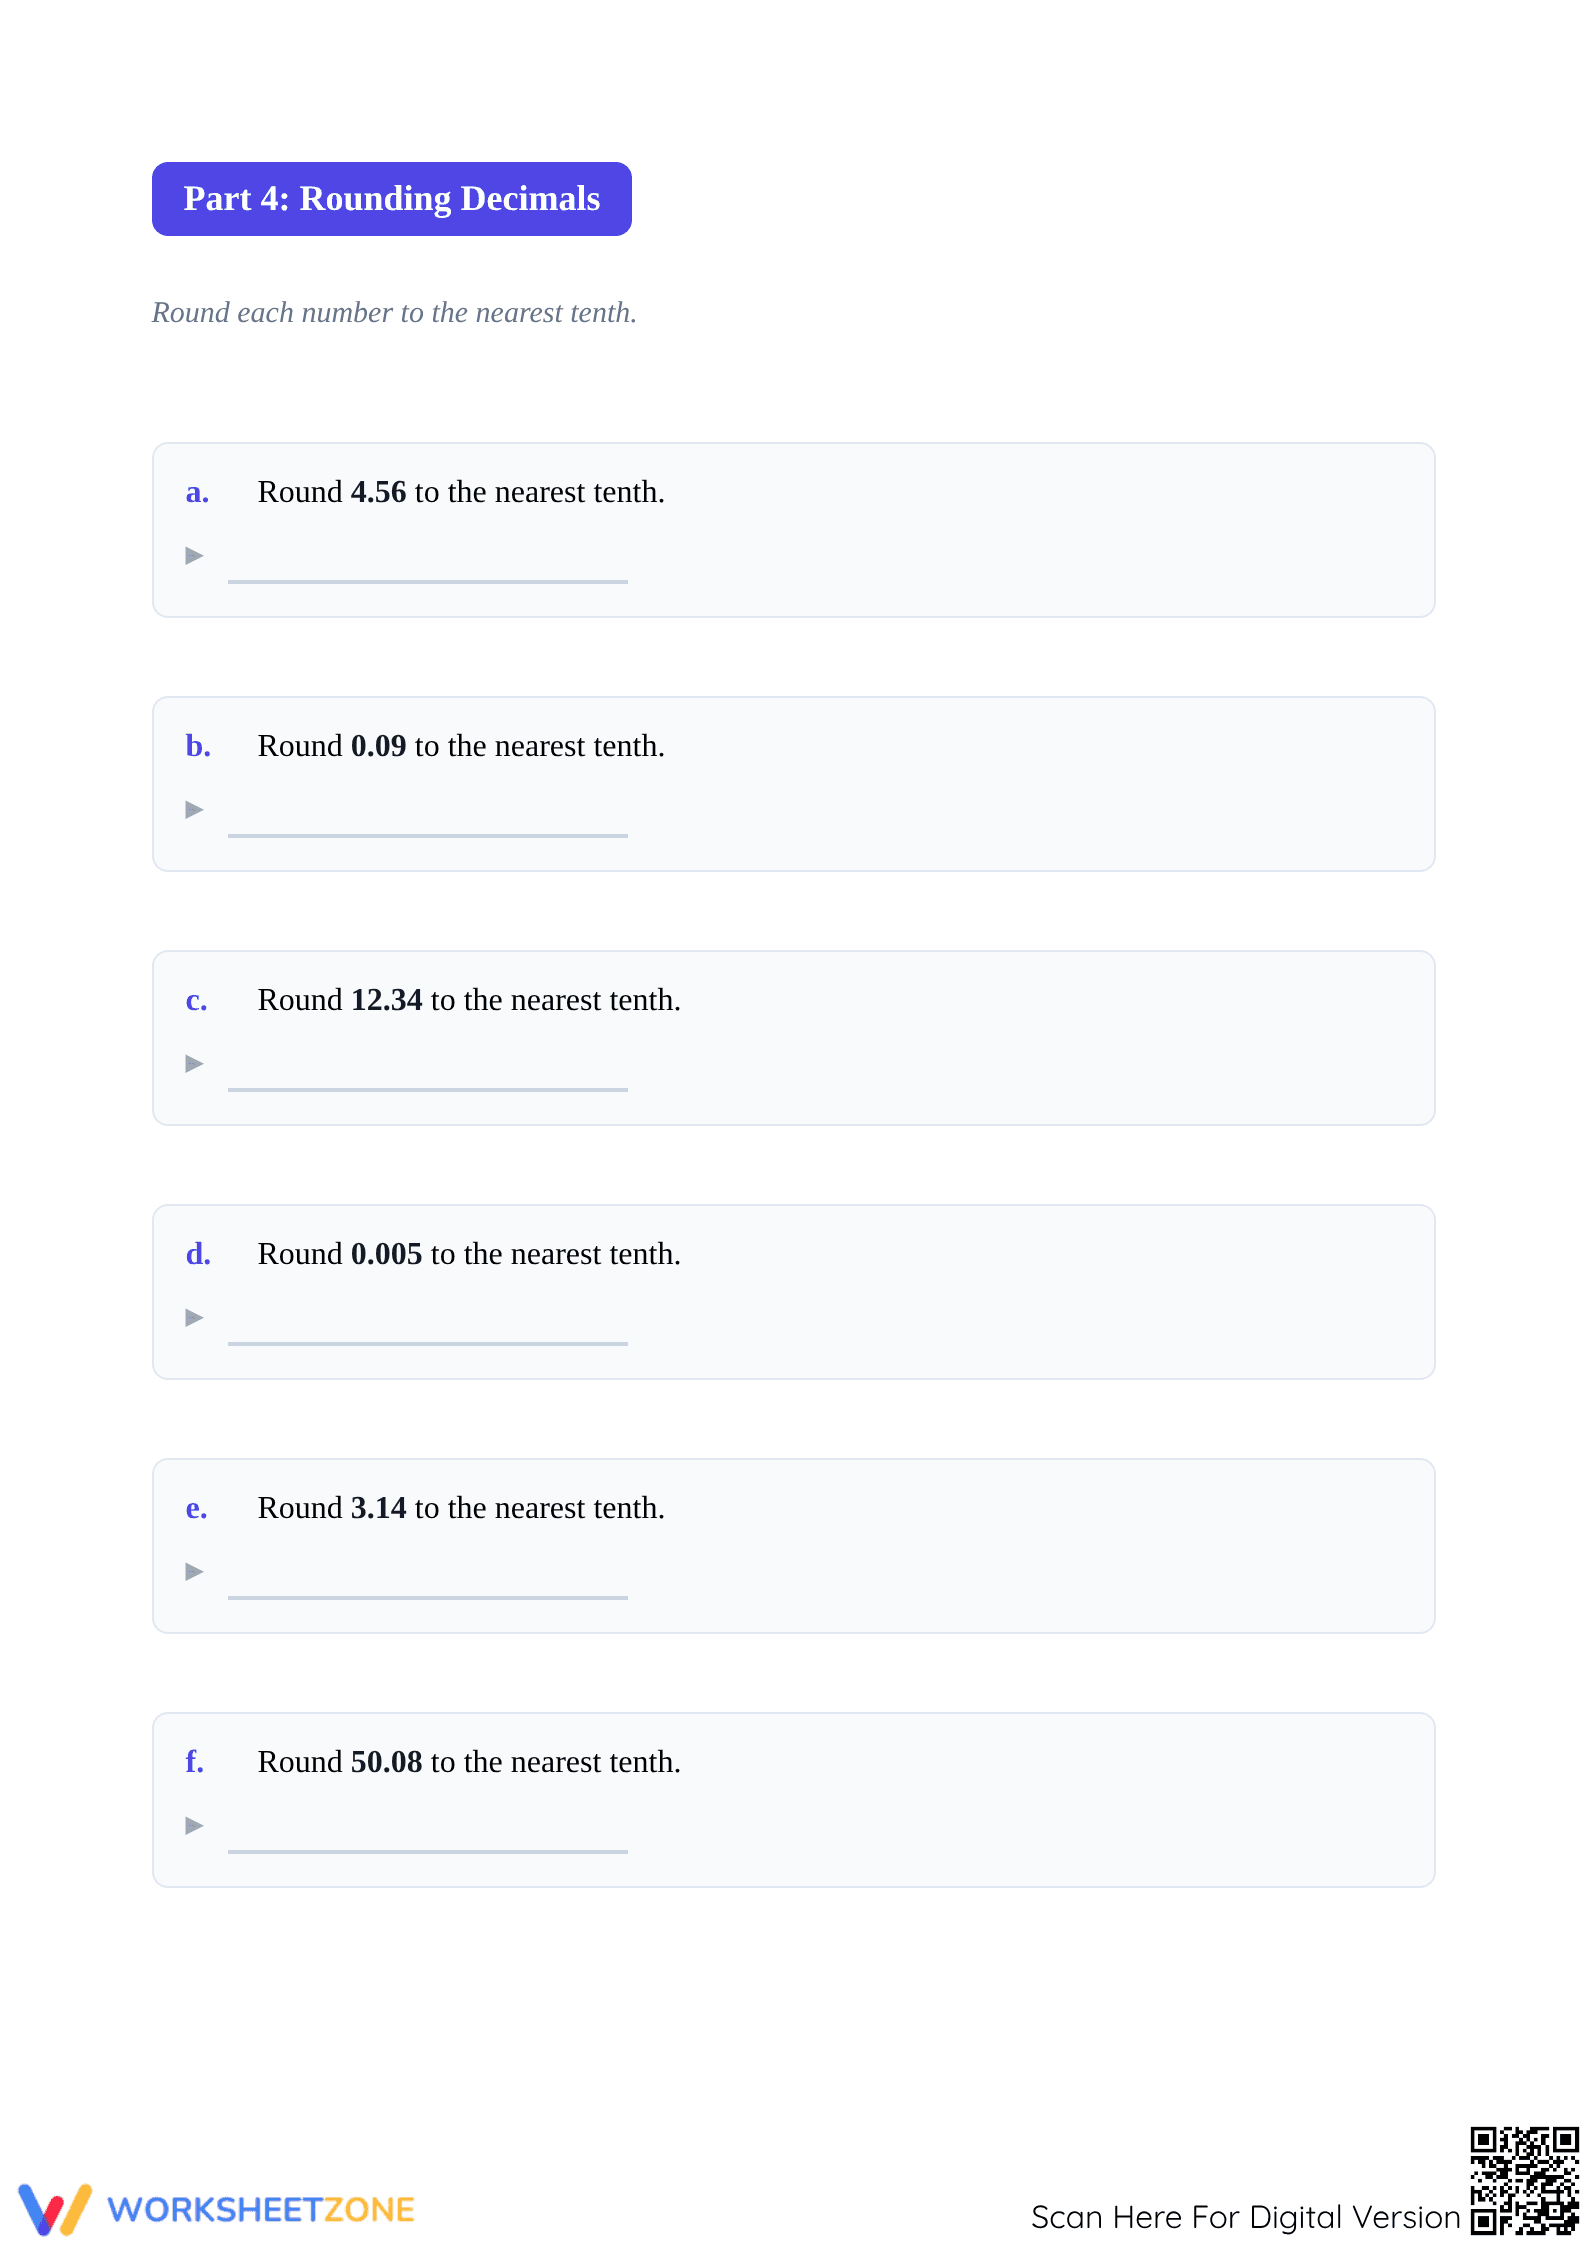Click the answer line for 0.005
1588x2244 pixels.
[x=428, y=1343]
